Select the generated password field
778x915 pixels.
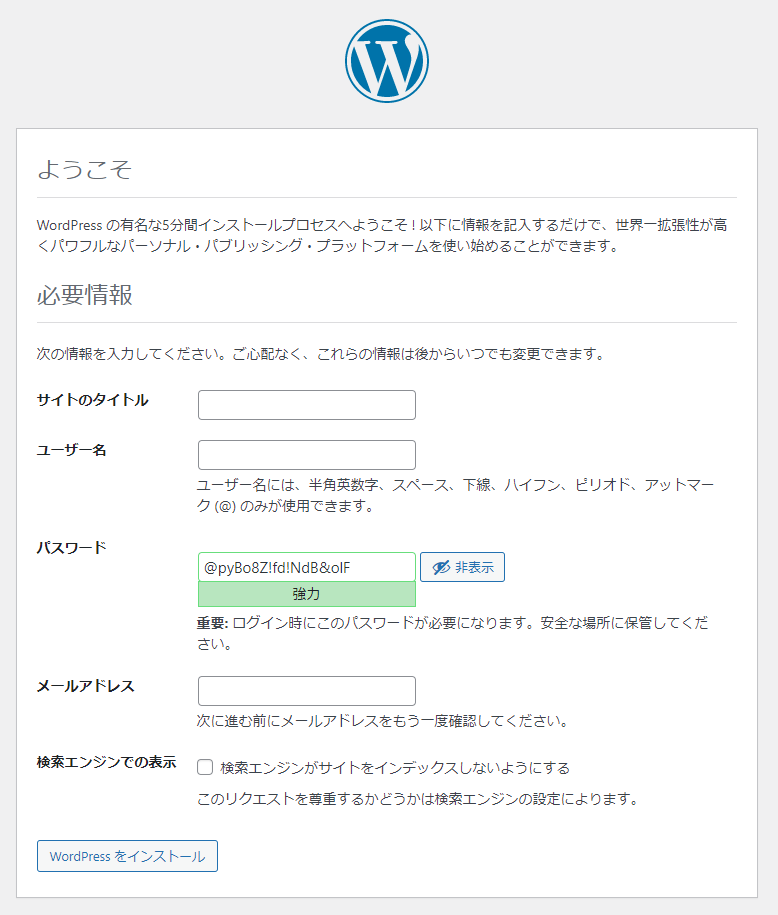pyautogui.click(x=307, y=567)
